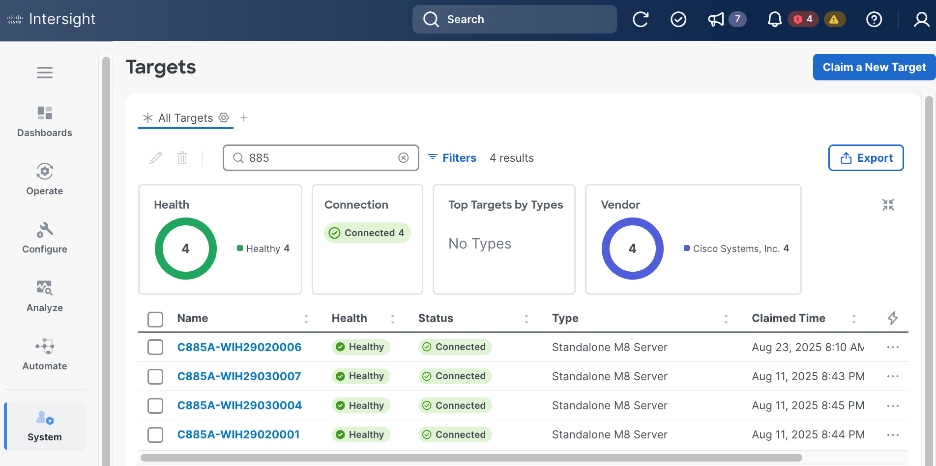Click the horizontal table scrollbar

470,458
